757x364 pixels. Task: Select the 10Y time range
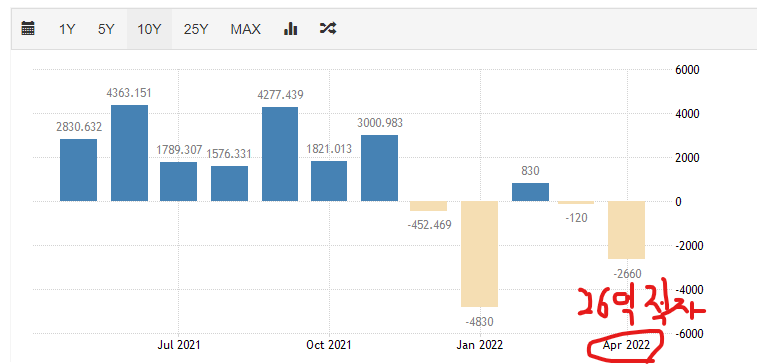click(x=149, y=29)
